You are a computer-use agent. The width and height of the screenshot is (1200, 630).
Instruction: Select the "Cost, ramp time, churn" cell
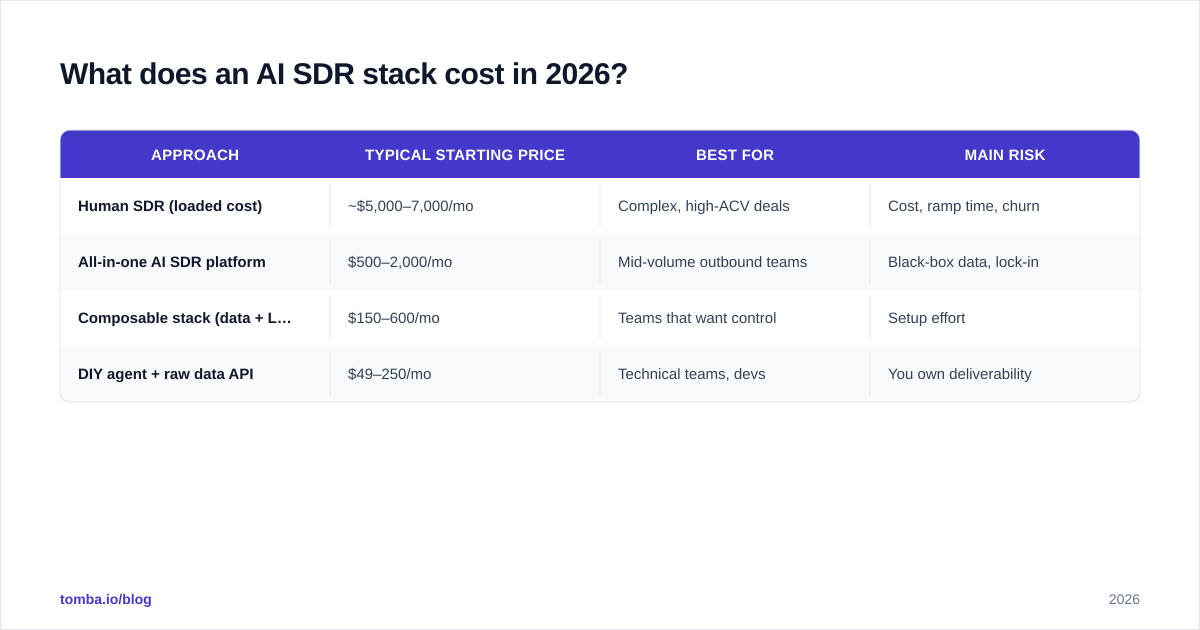[1005, 206]
